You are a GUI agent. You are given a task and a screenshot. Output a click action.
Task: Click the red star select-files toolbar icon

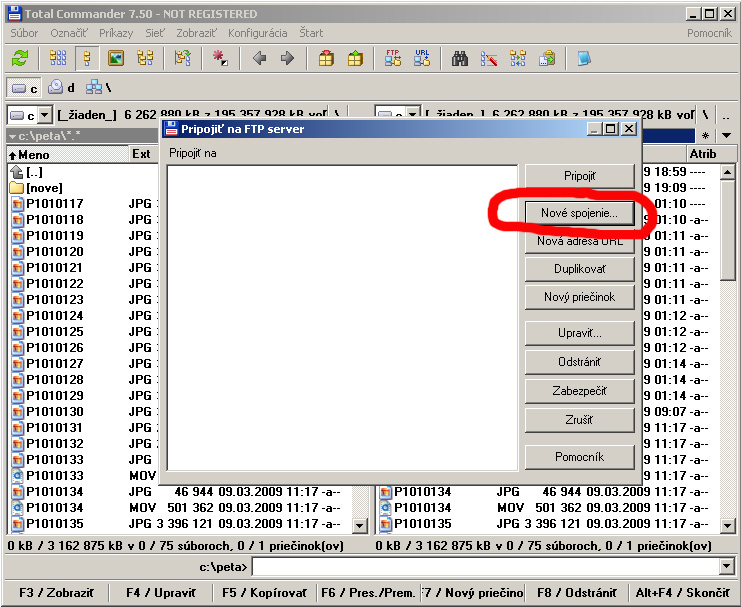click(220, 59)
